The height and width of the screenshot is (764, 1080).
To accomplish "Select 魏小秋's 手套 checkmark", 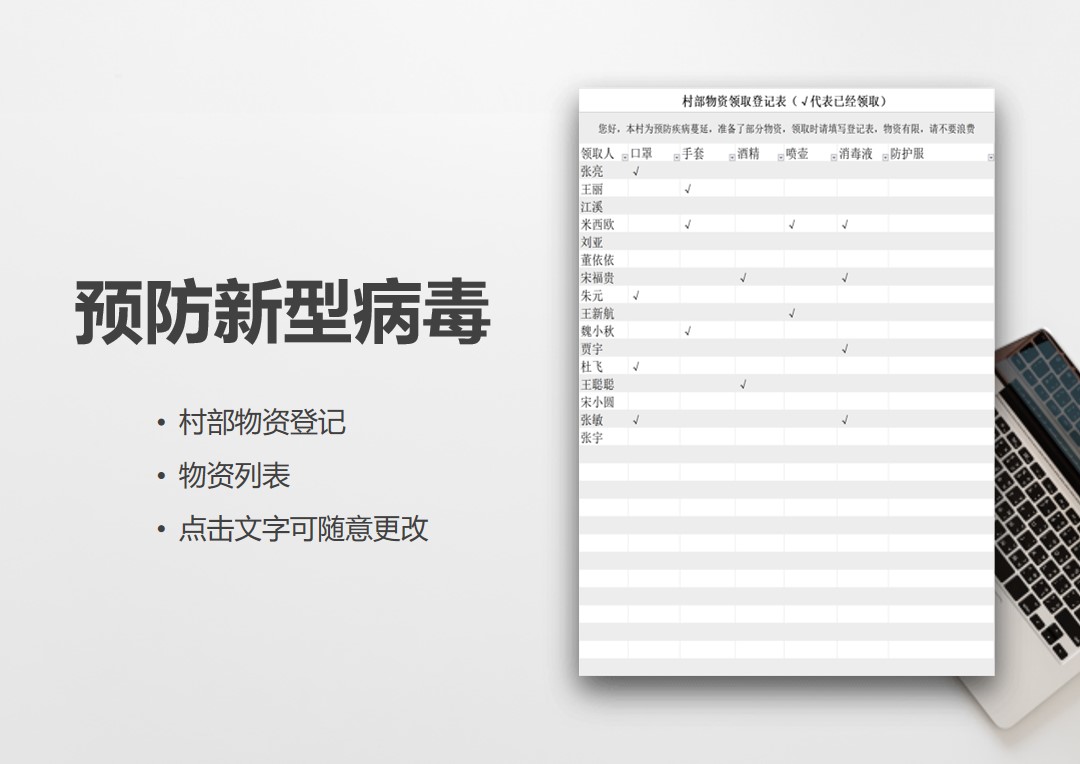I will coord(687,330).
